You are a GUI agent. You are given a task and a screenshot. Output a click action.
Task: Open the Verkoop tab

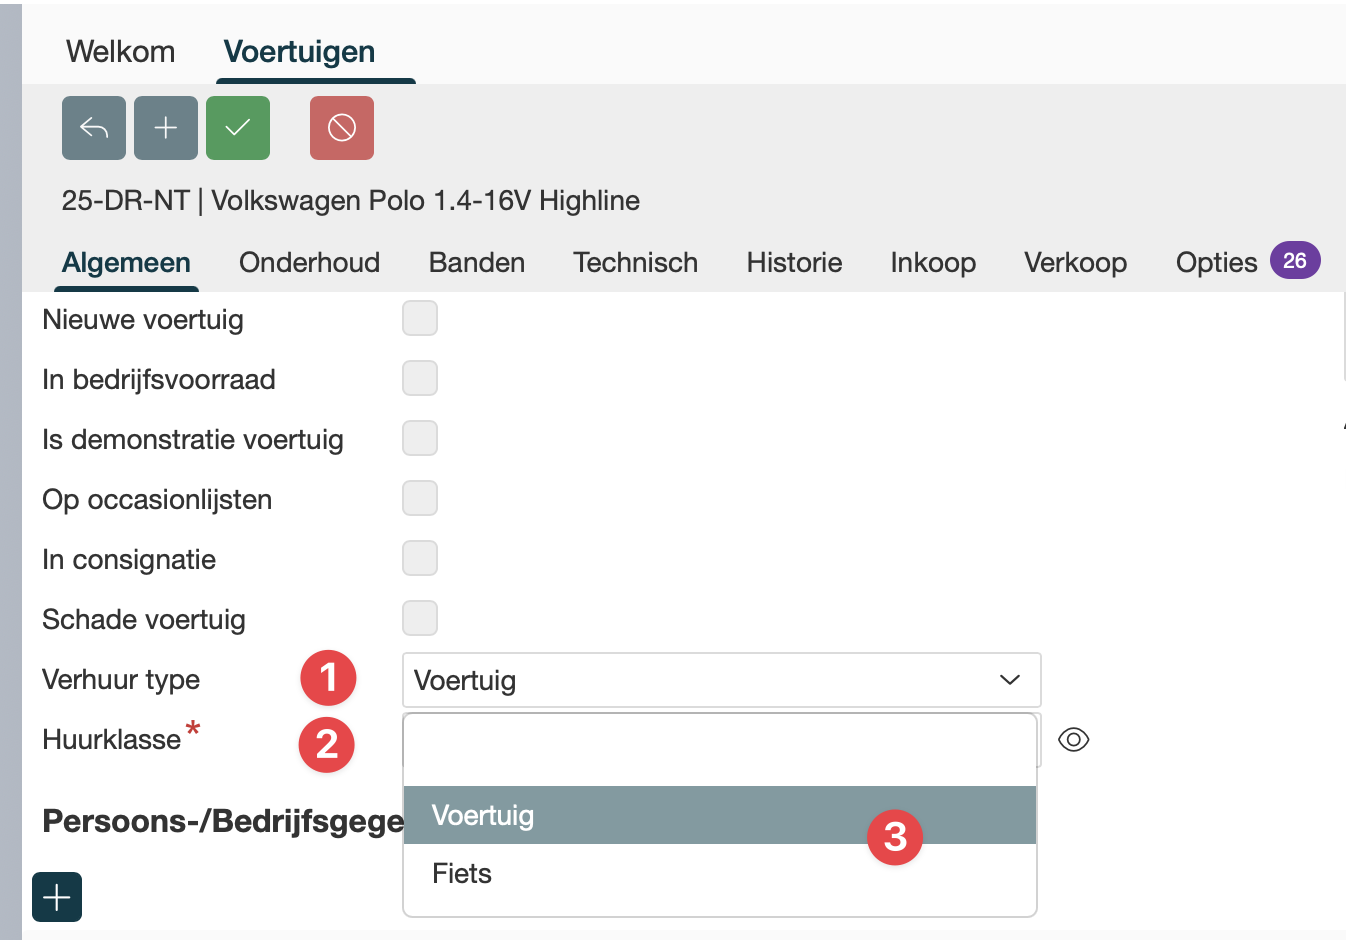(1075, 263)
